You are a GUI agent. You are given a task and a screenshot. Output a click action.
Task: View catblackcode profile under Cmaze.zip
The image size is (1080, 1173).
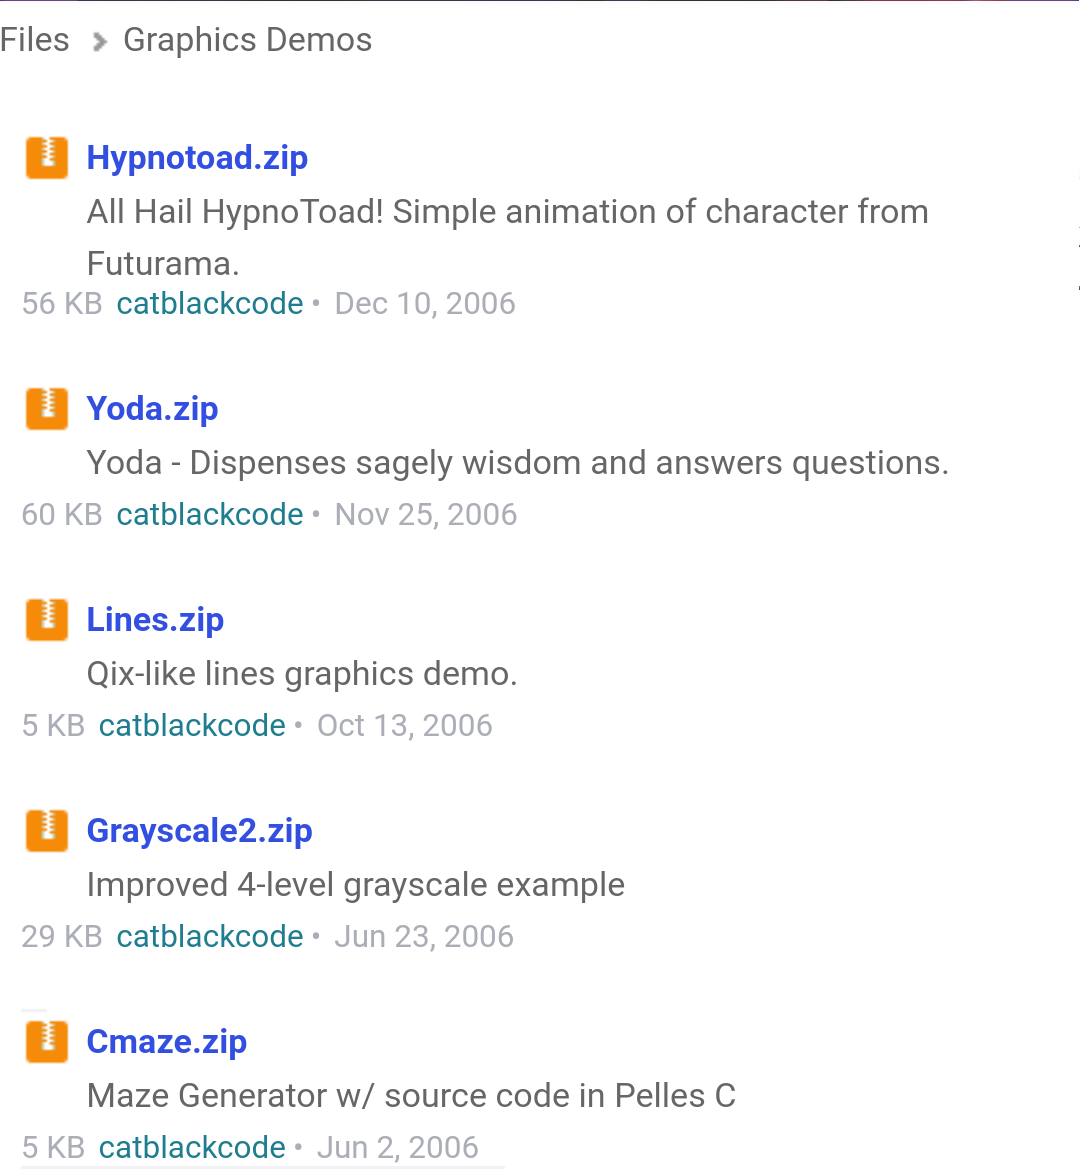192,1148
